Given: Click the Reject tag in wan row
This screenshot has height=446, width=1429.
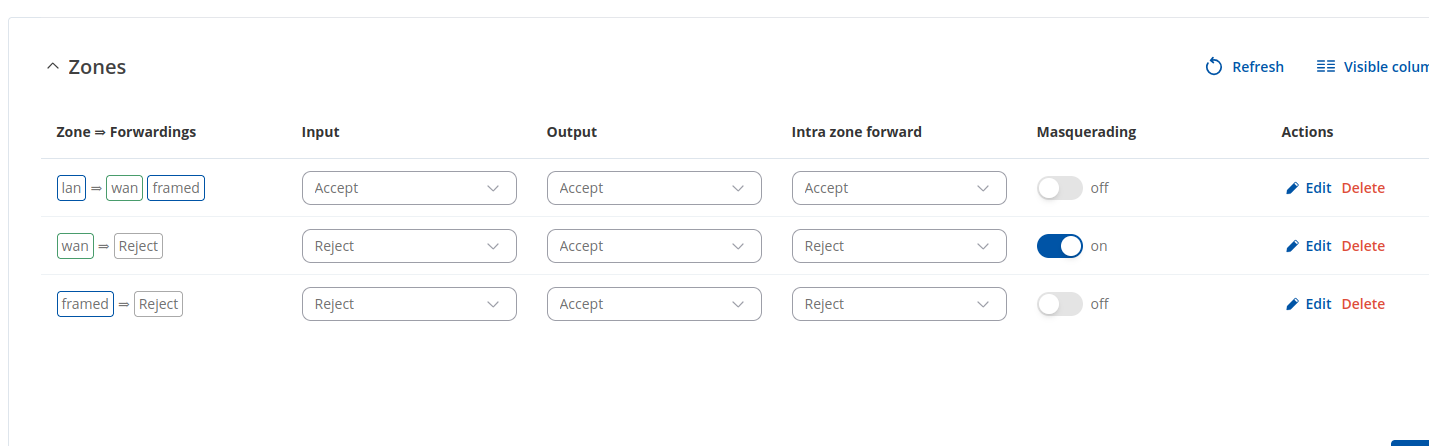Looking at the screenshot, I should click(x=138, y=246).
